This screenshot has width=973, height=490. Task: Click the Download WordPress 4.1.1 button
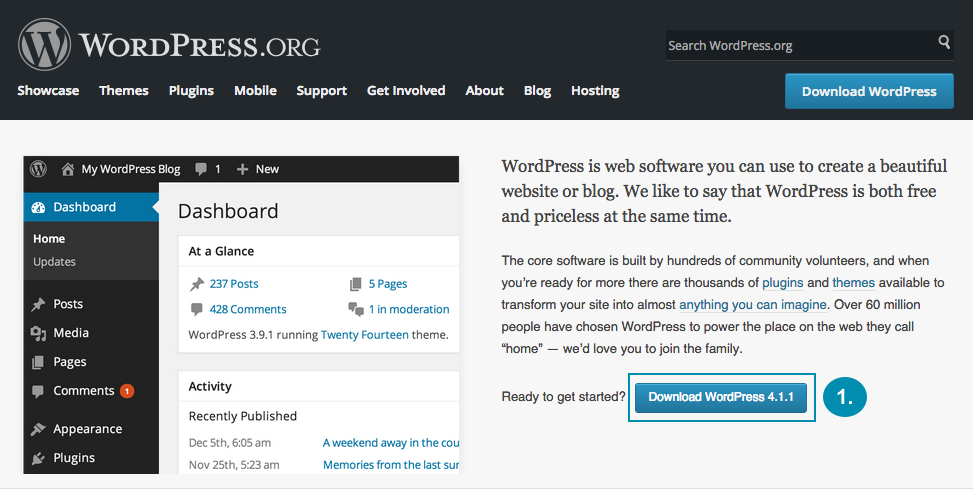pyautogui.click(x=721, y=397)
